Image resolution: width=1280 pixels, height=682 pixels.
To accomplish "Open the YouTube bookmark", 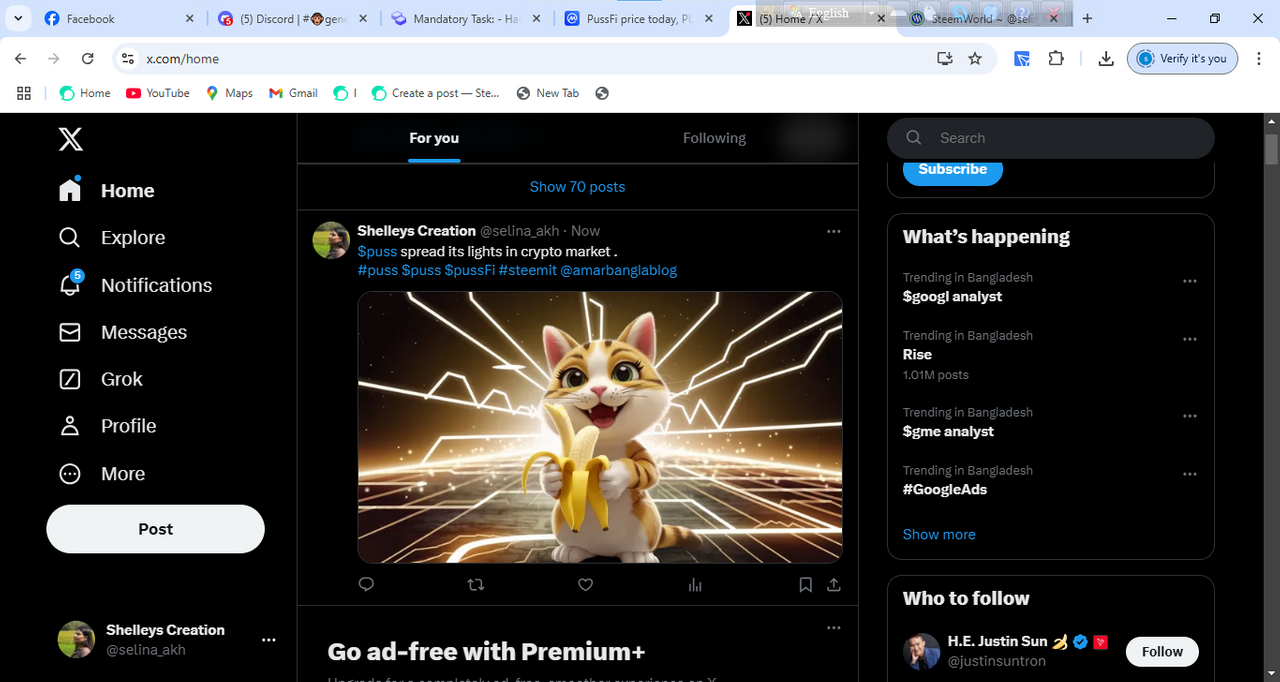I will tap(158, 93).
